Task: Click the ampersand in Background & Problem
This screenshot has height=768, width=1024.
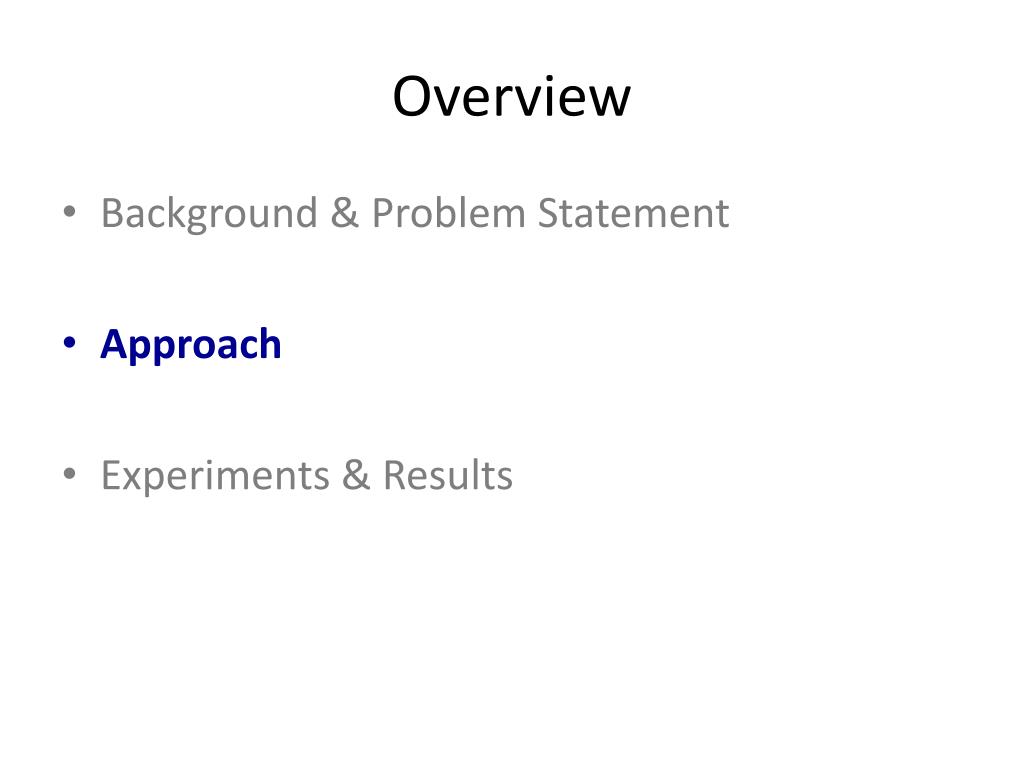Action: [x=344, y=213]
